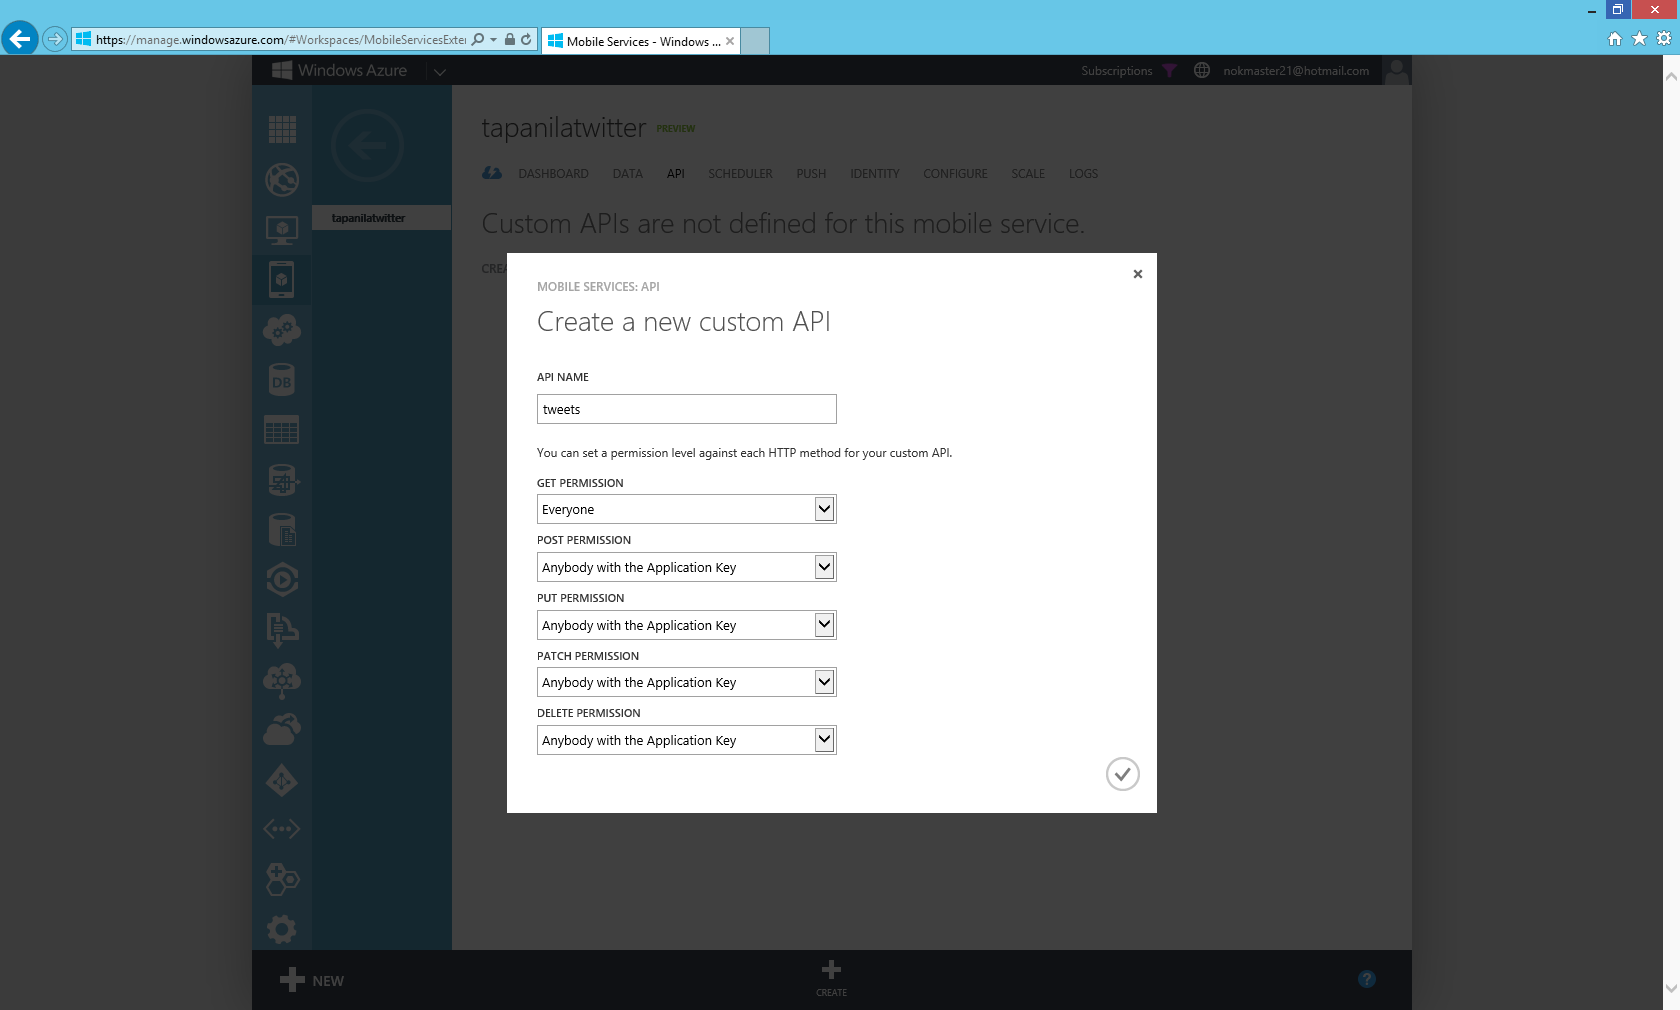
Task: Expand the Windows Azure header chevron
Action: (x=440, y=72)
